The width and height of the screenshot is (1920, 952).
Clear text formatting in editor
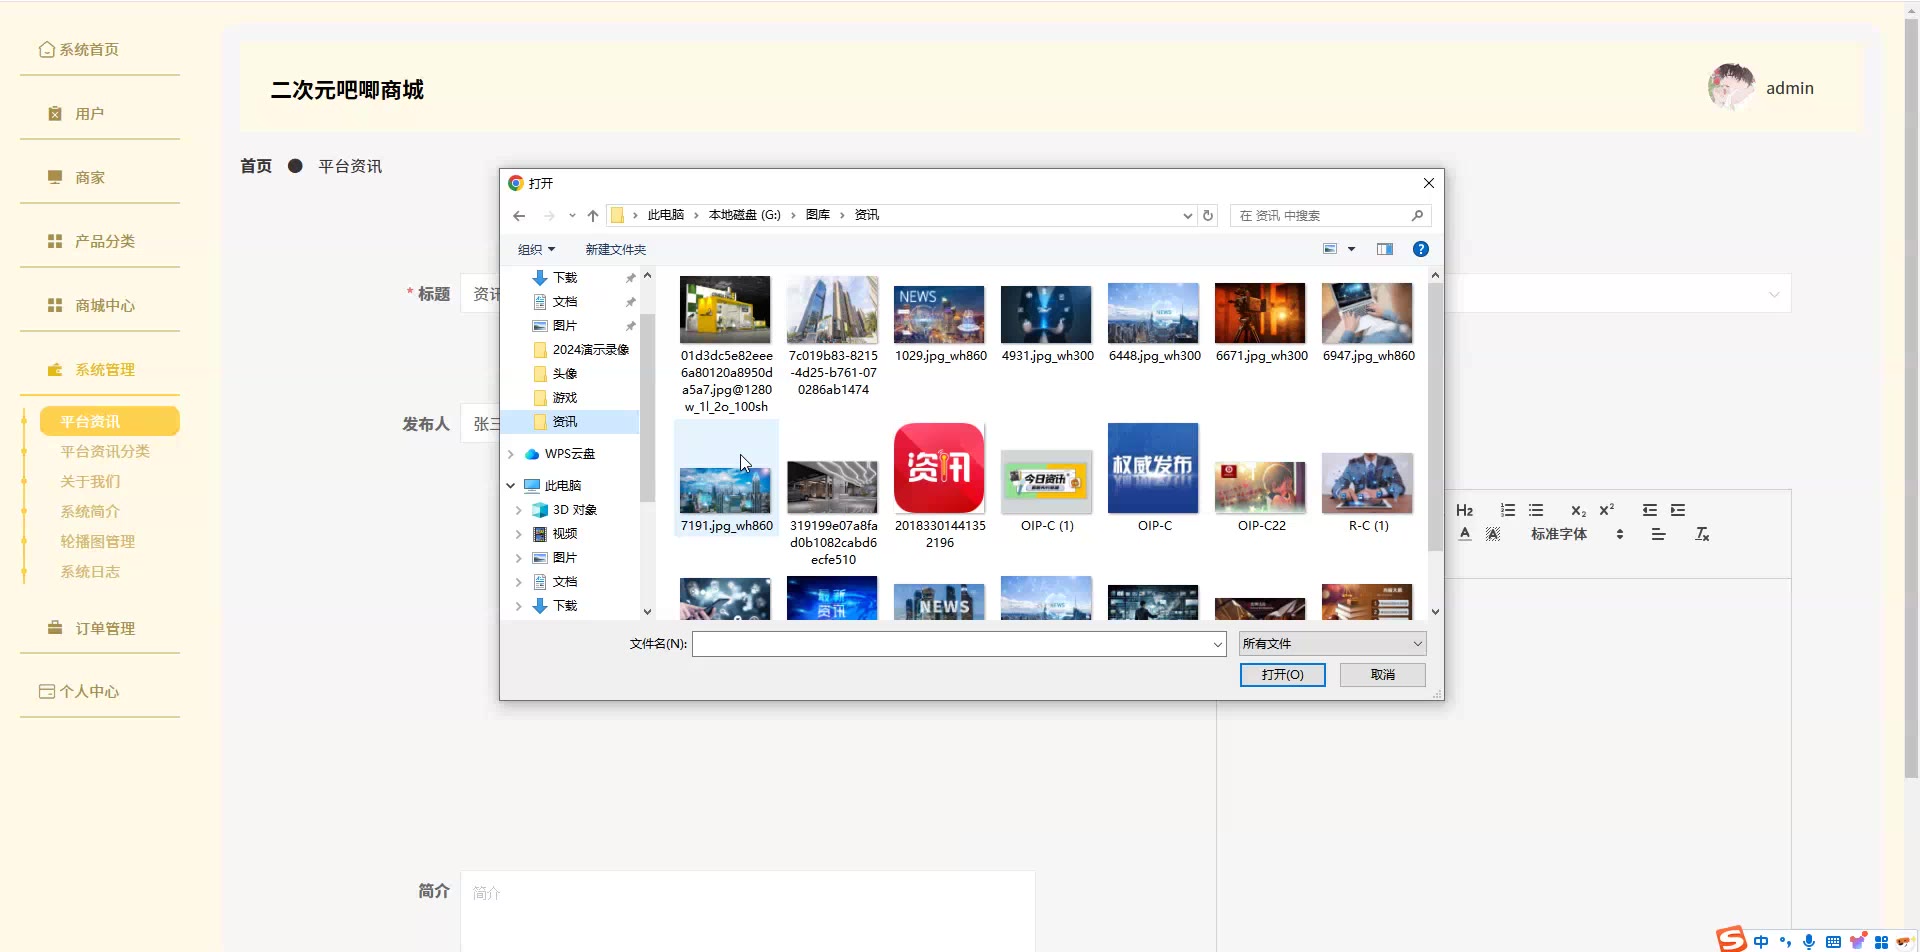click(1702, 535)
